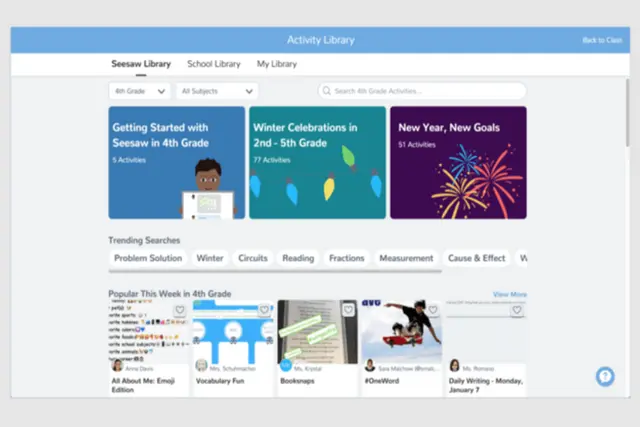Screen dimensions: 640x427
Task: Open the Vocabulary Fun activity thumbnail
Action: (233, 331)
